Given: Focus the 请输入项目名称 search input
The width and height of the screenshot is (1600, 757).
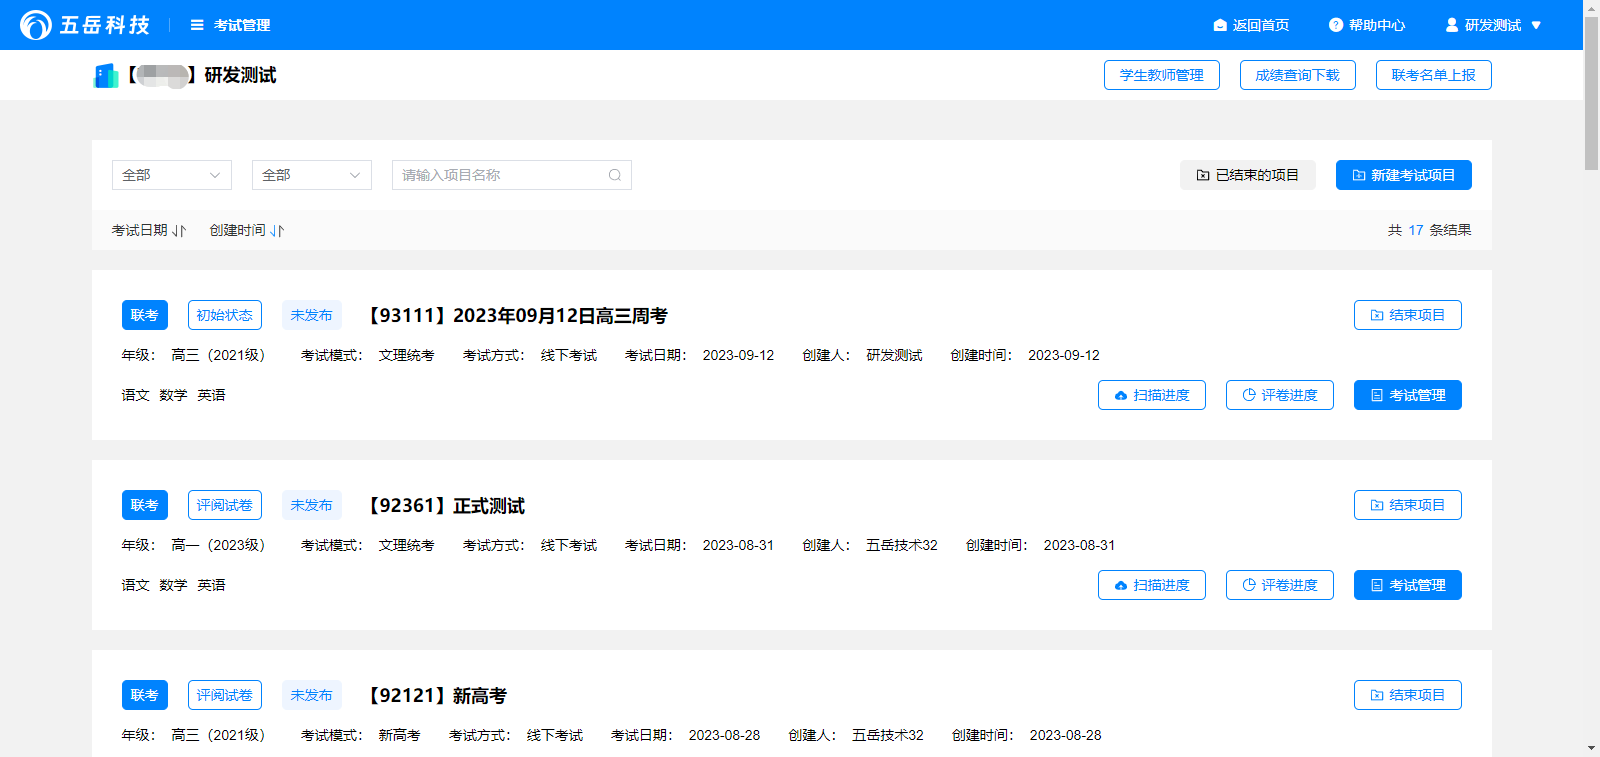Looking at the screenshot, I should click(x=500, y=175).
